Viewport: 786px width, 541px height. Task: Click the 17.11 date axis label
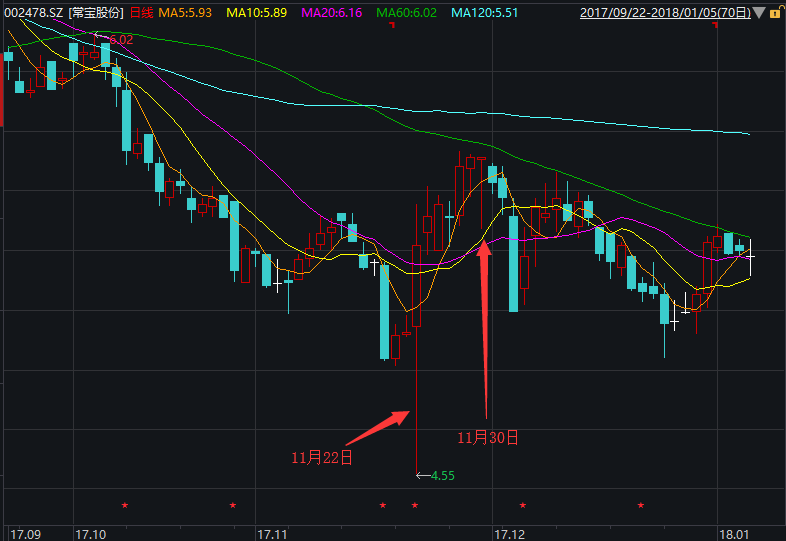click(x=272, y=533)
